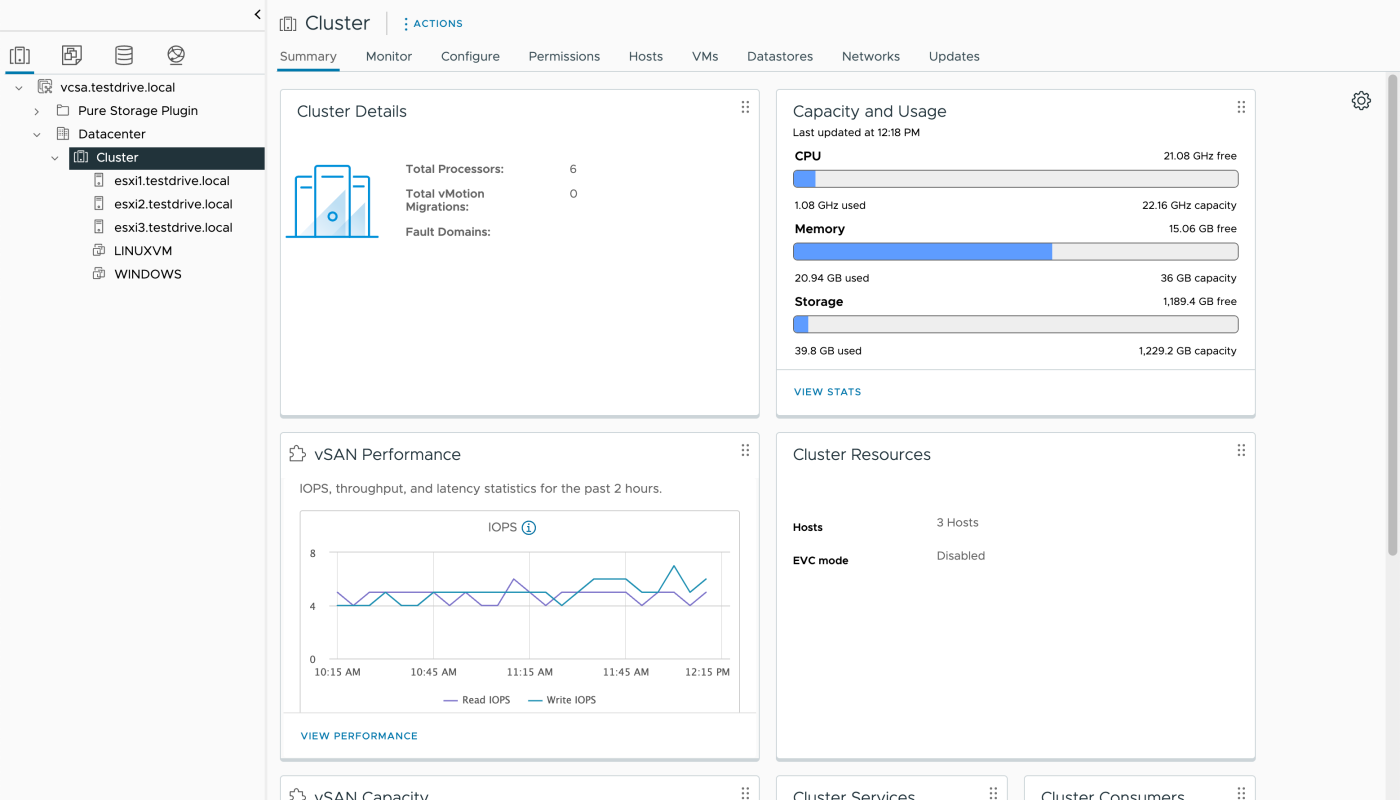
Task: Click the Capacity and Usage card drag handle
Action: (1241, 108)
